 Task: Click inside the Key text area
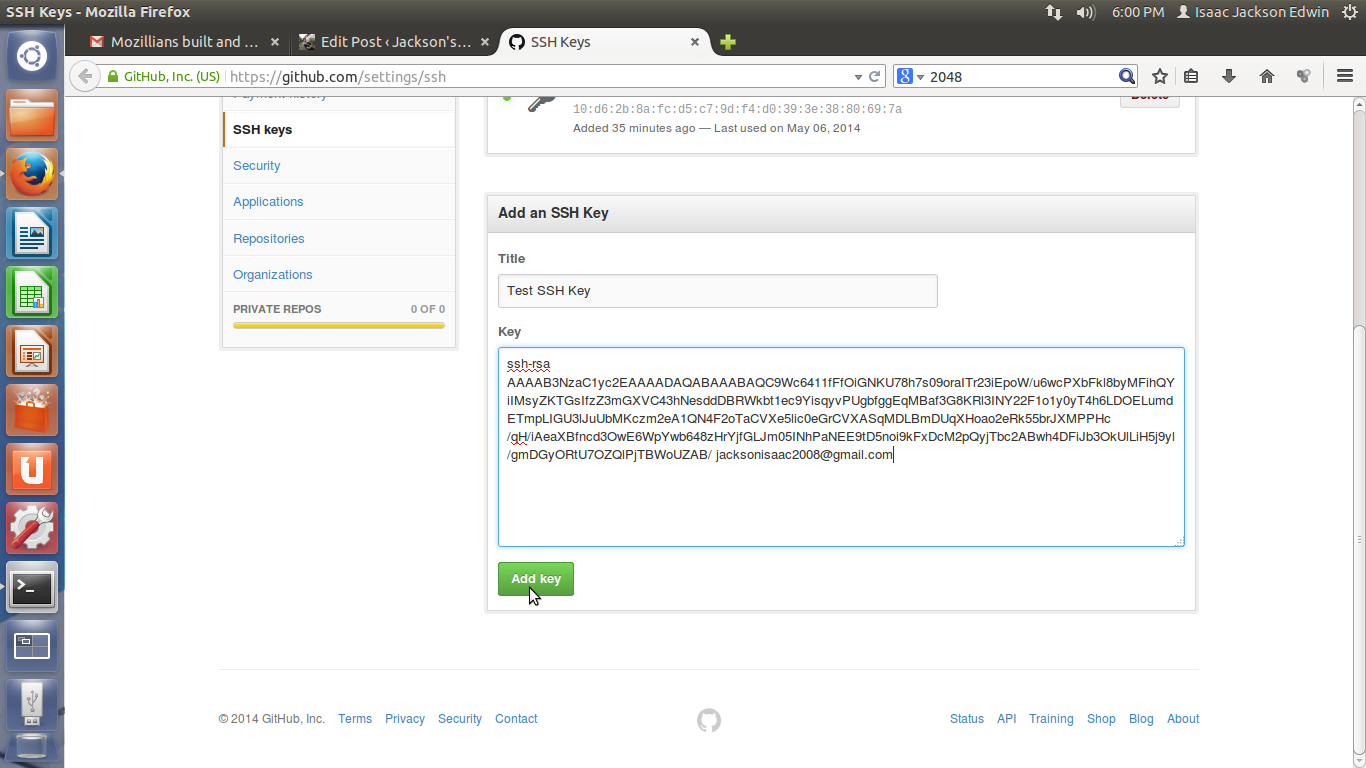841,447
